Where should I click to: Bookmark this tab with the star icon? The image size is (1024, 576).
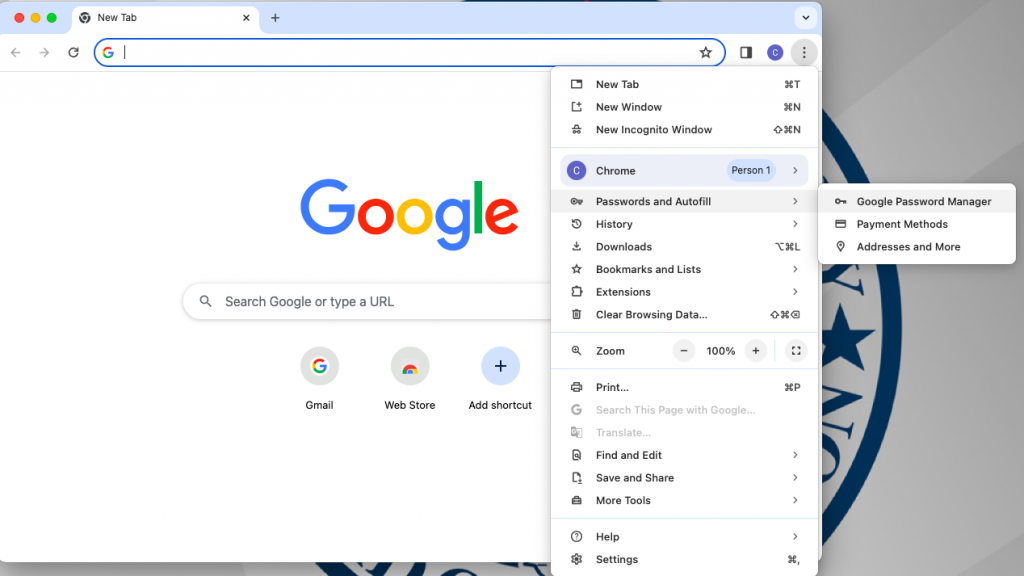pos(705,52)
